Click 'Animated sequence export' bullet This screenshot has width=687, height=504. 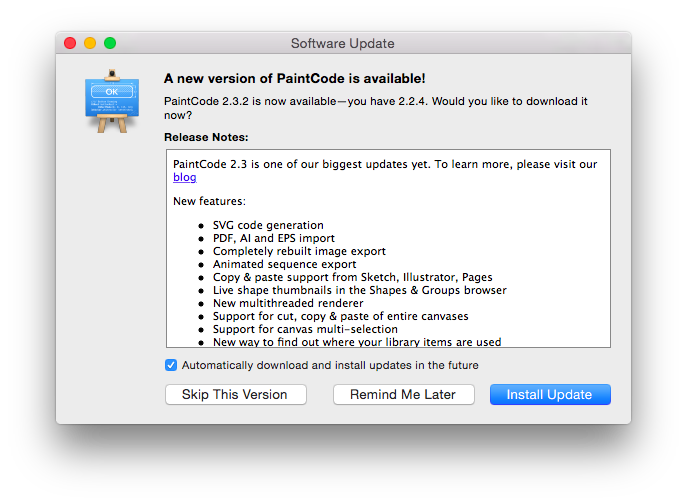point(284,264)
